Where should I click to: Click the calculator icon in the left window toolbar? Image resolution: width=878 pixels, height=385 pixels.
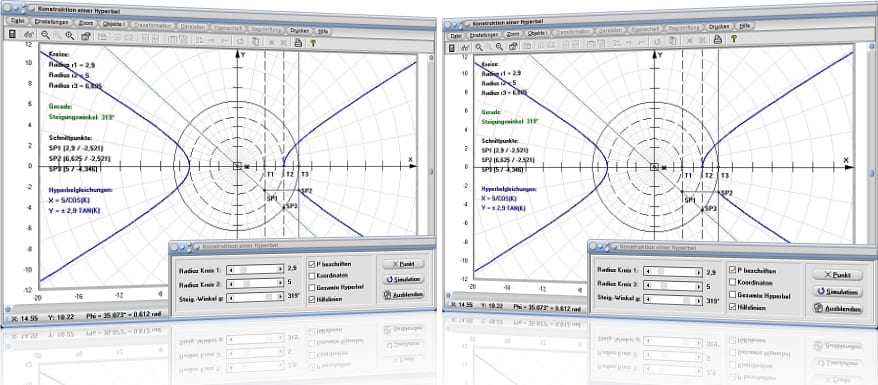pos(12,35)
